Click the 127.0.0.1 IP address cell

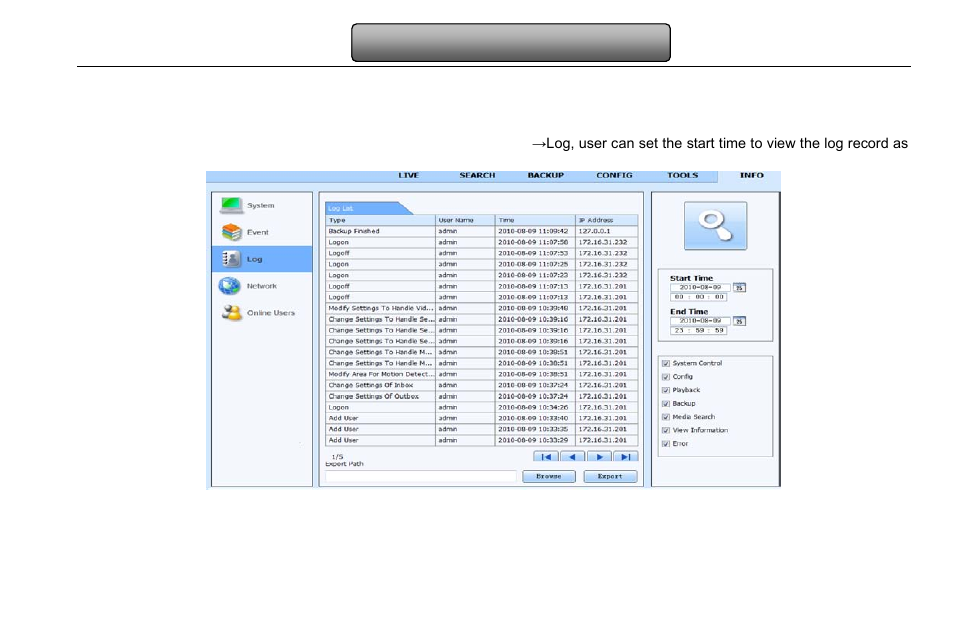[x=607, y=231]
